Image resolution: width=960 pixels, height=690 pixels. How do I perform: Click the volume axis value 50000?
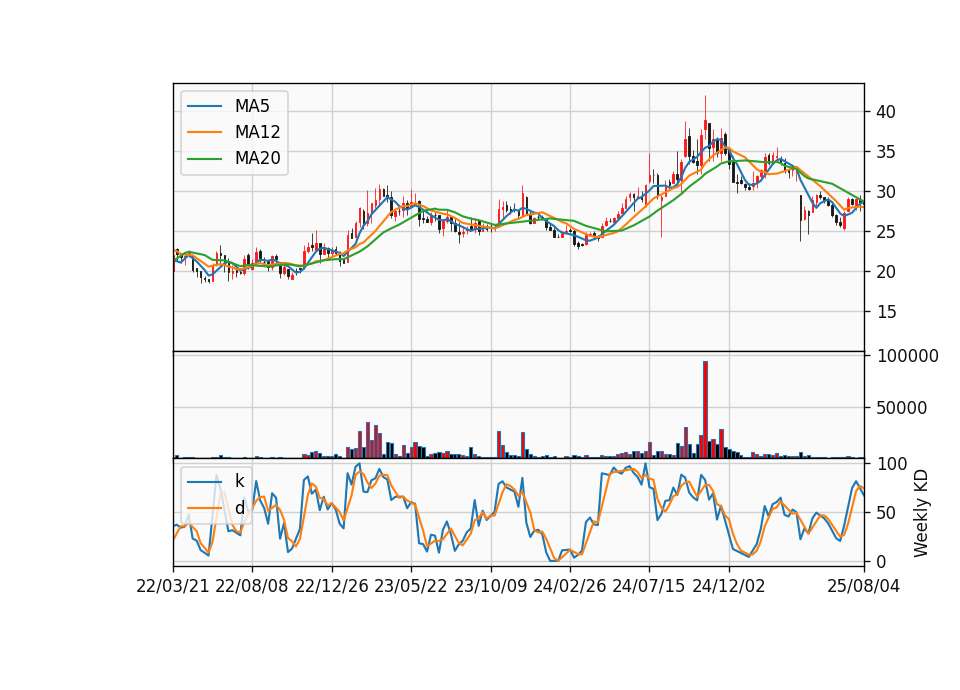902,408
